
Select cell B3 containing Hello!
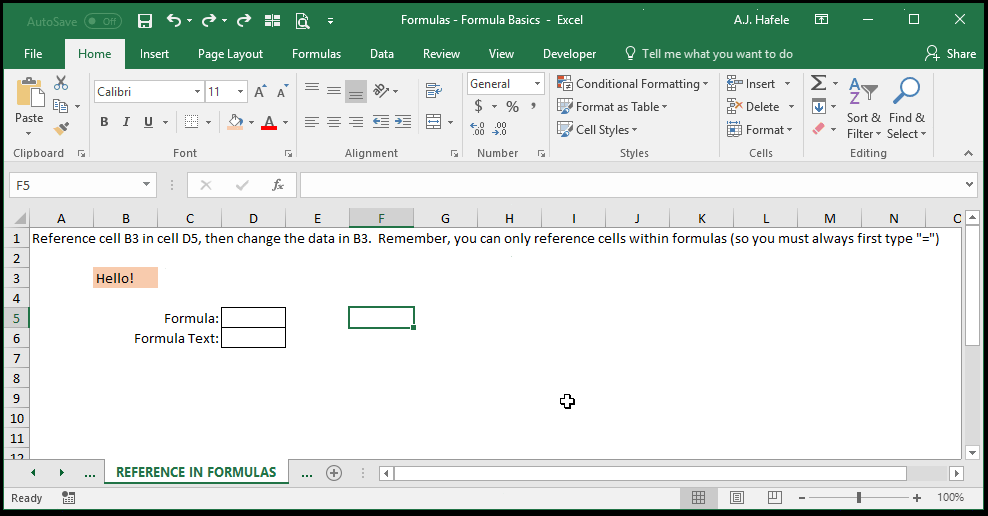(125, 278)
